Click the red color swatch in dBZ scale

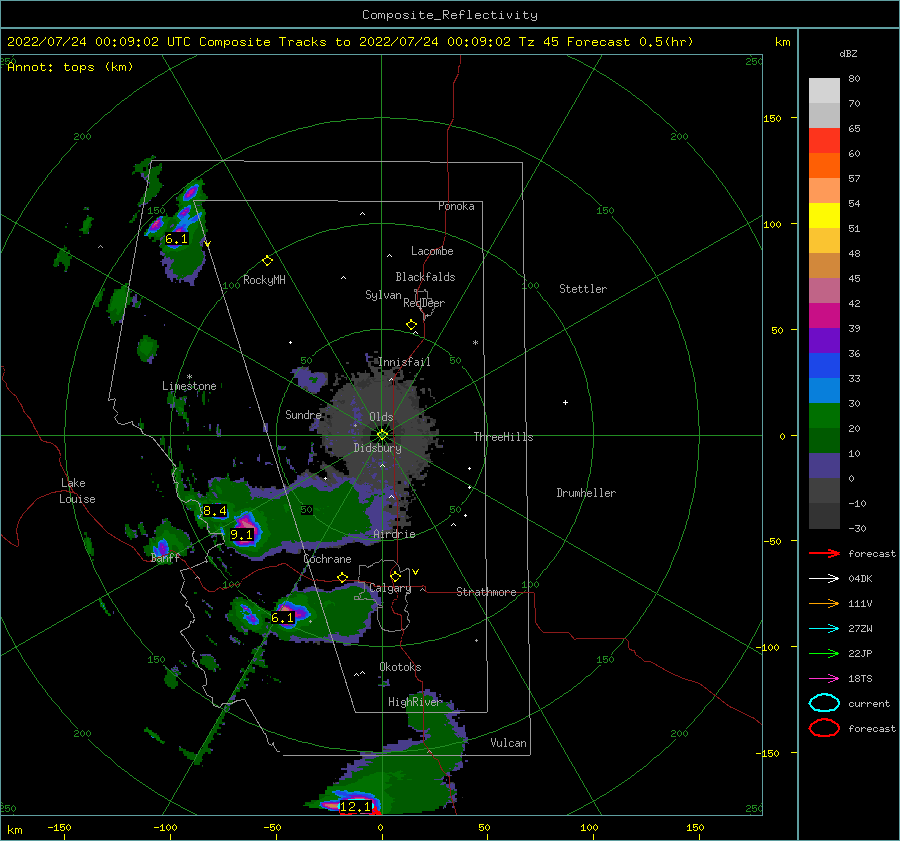point(824,141)
